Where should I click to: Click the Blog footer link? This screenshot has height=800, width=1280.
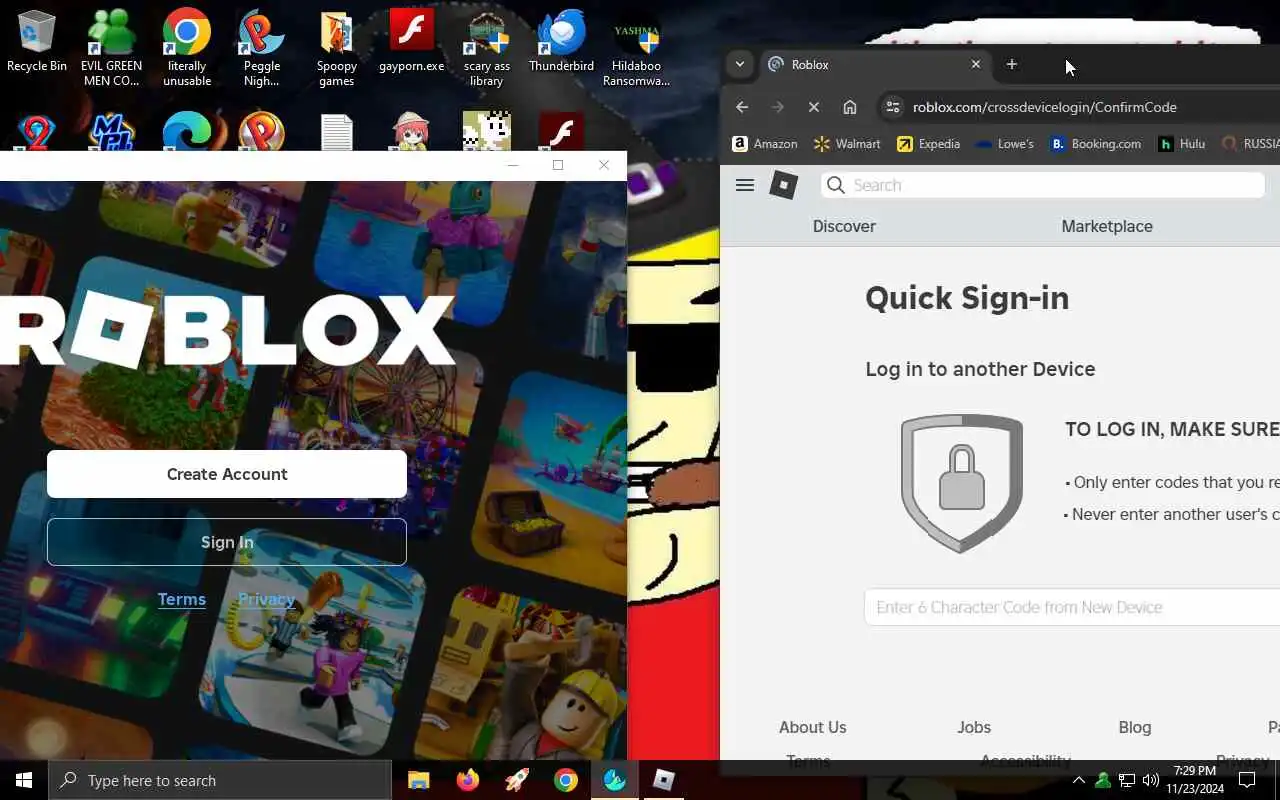(1135, 727)
